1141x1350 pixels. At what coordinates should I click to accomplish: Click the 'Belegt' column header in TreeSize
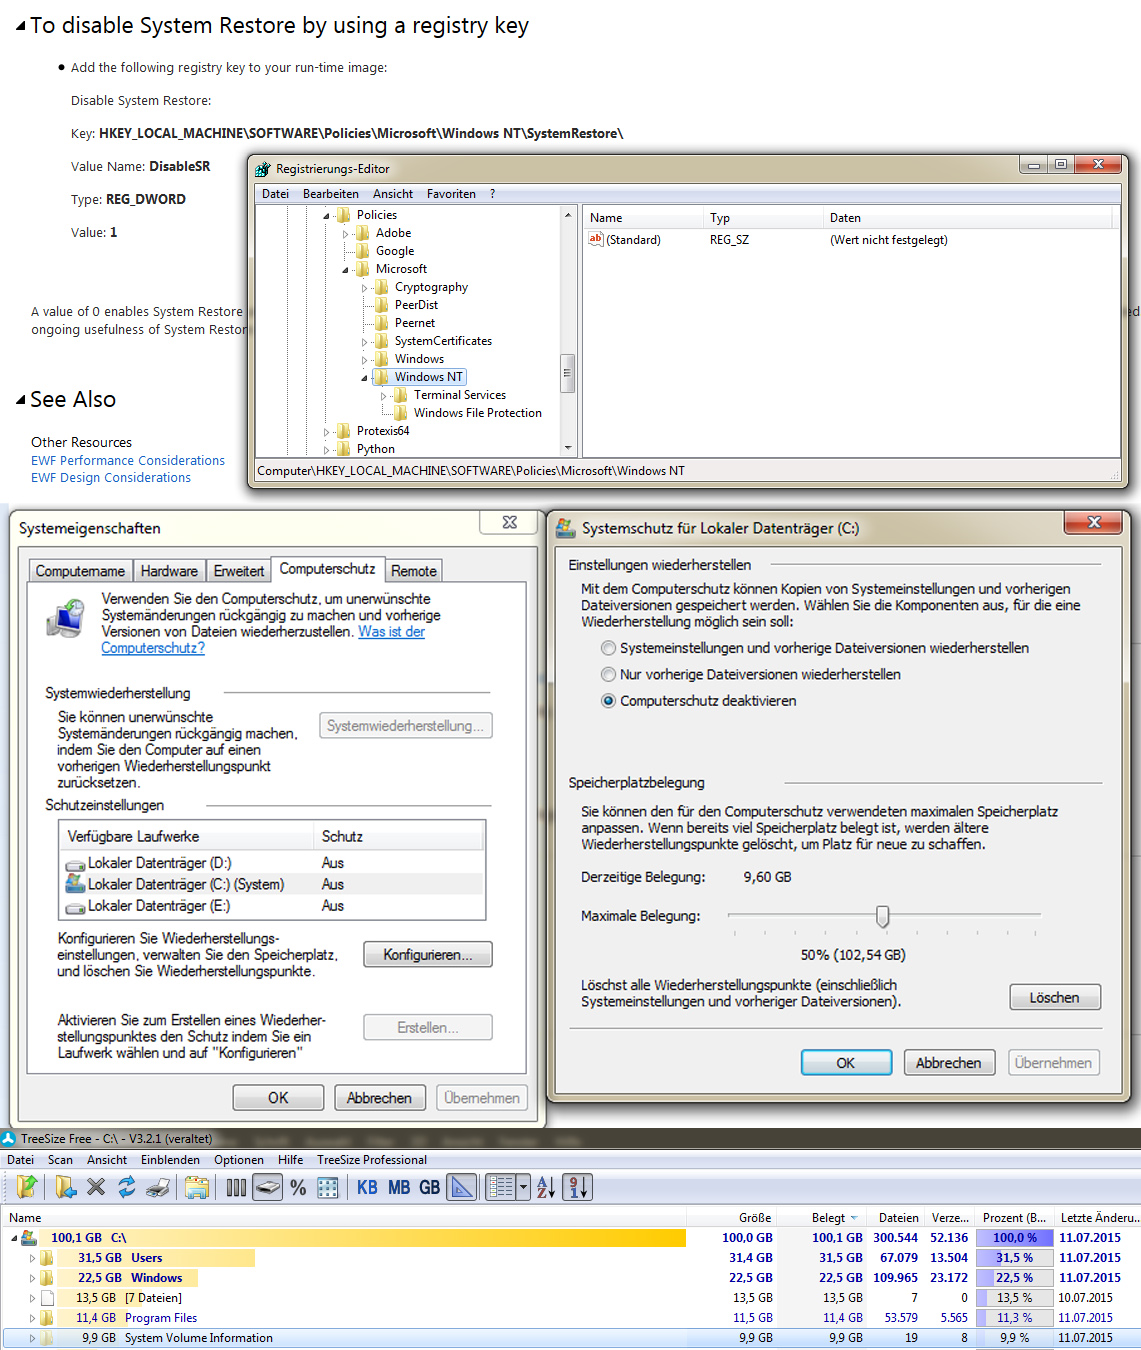[x=828, y=1217]
